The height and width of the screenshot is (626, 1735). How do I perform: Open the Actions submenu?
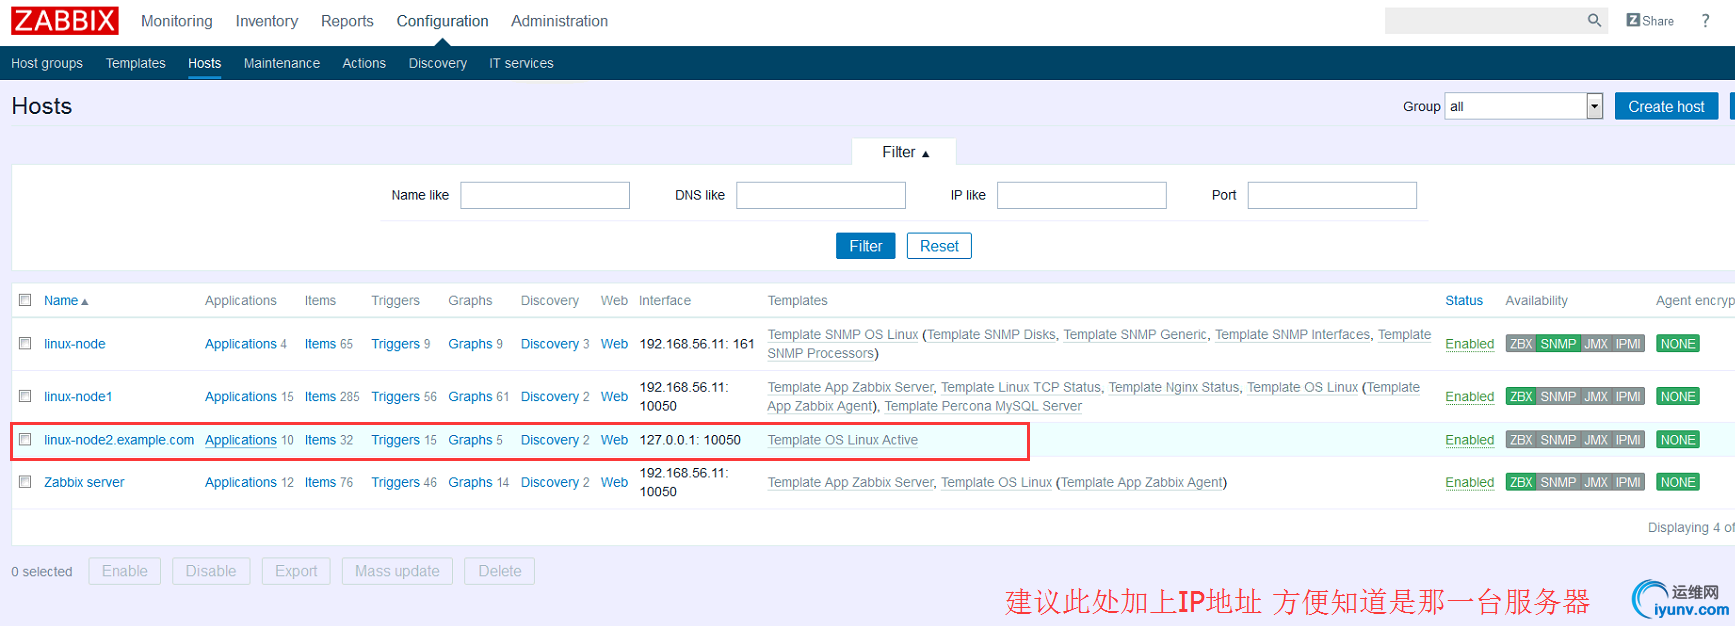(364, 63)
